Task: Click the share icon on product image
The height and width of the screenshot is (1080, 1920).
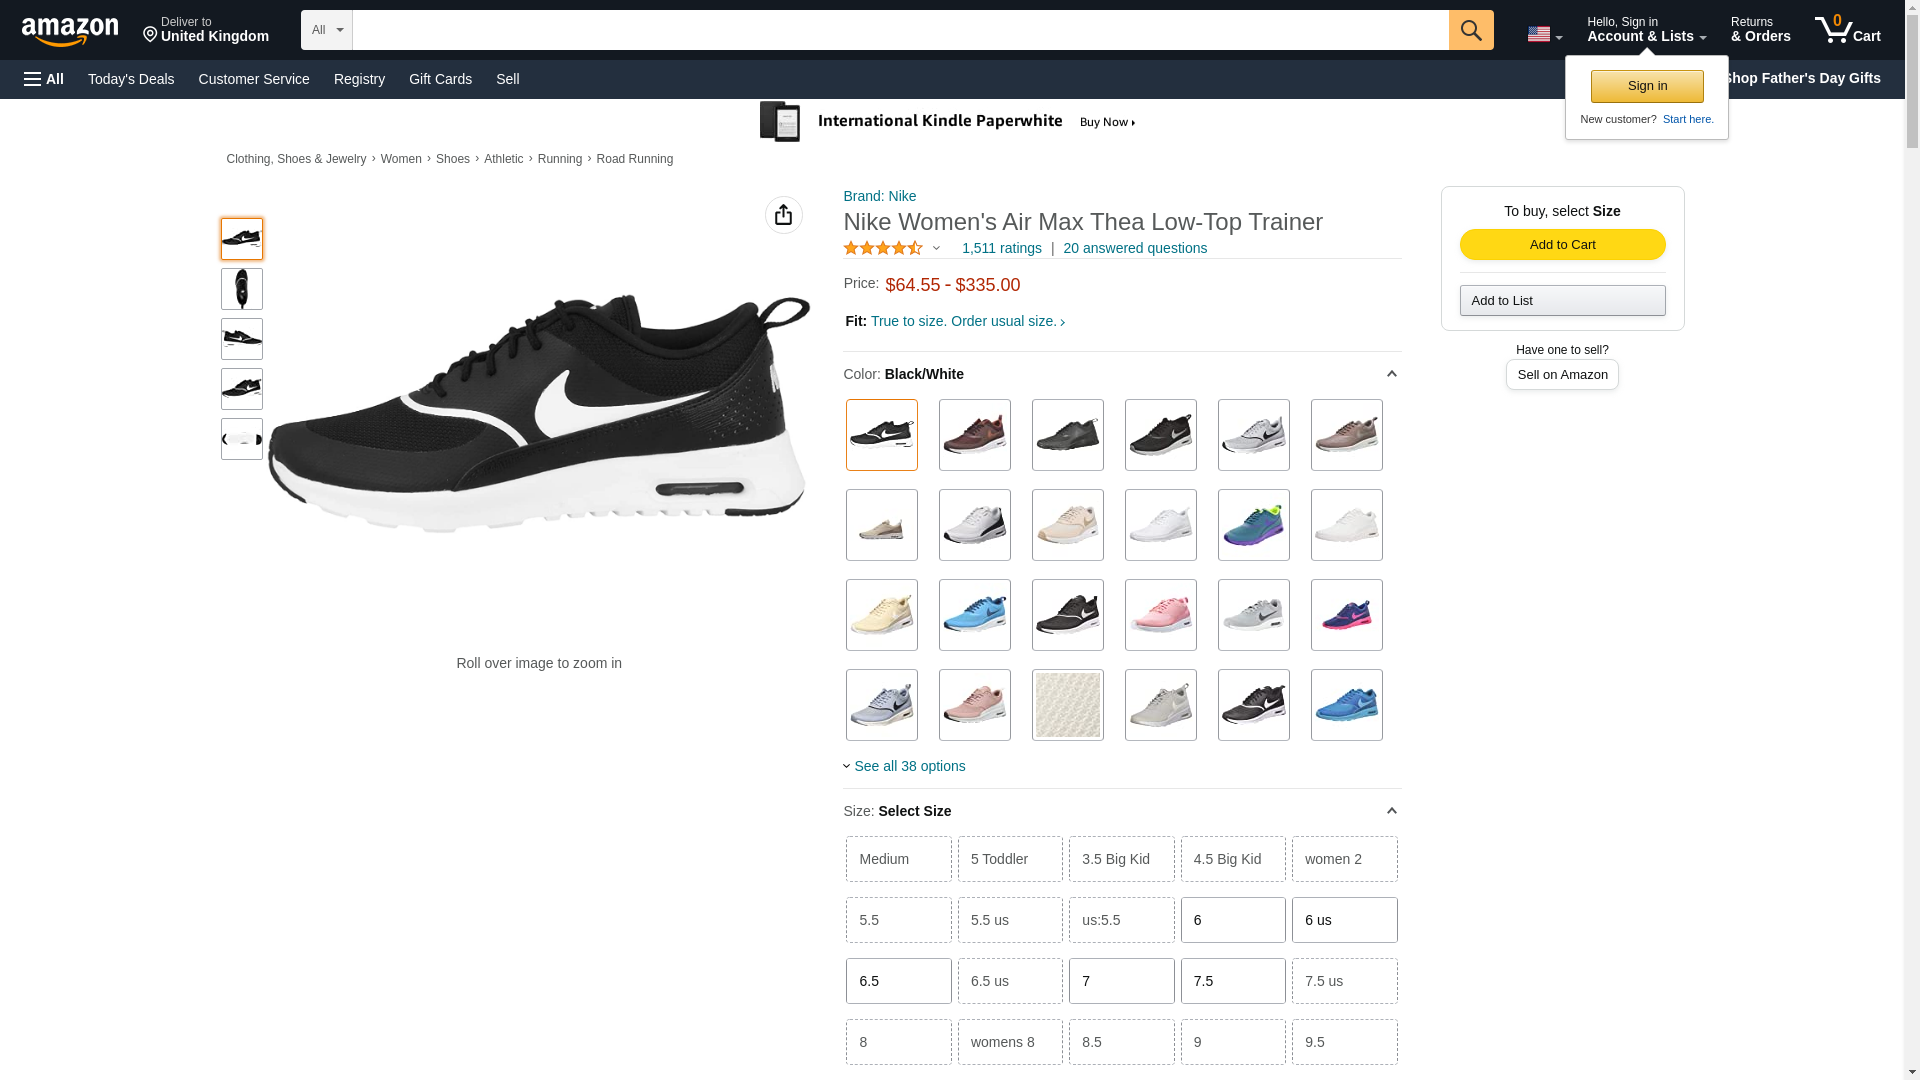Action: (x=783, y=215)
